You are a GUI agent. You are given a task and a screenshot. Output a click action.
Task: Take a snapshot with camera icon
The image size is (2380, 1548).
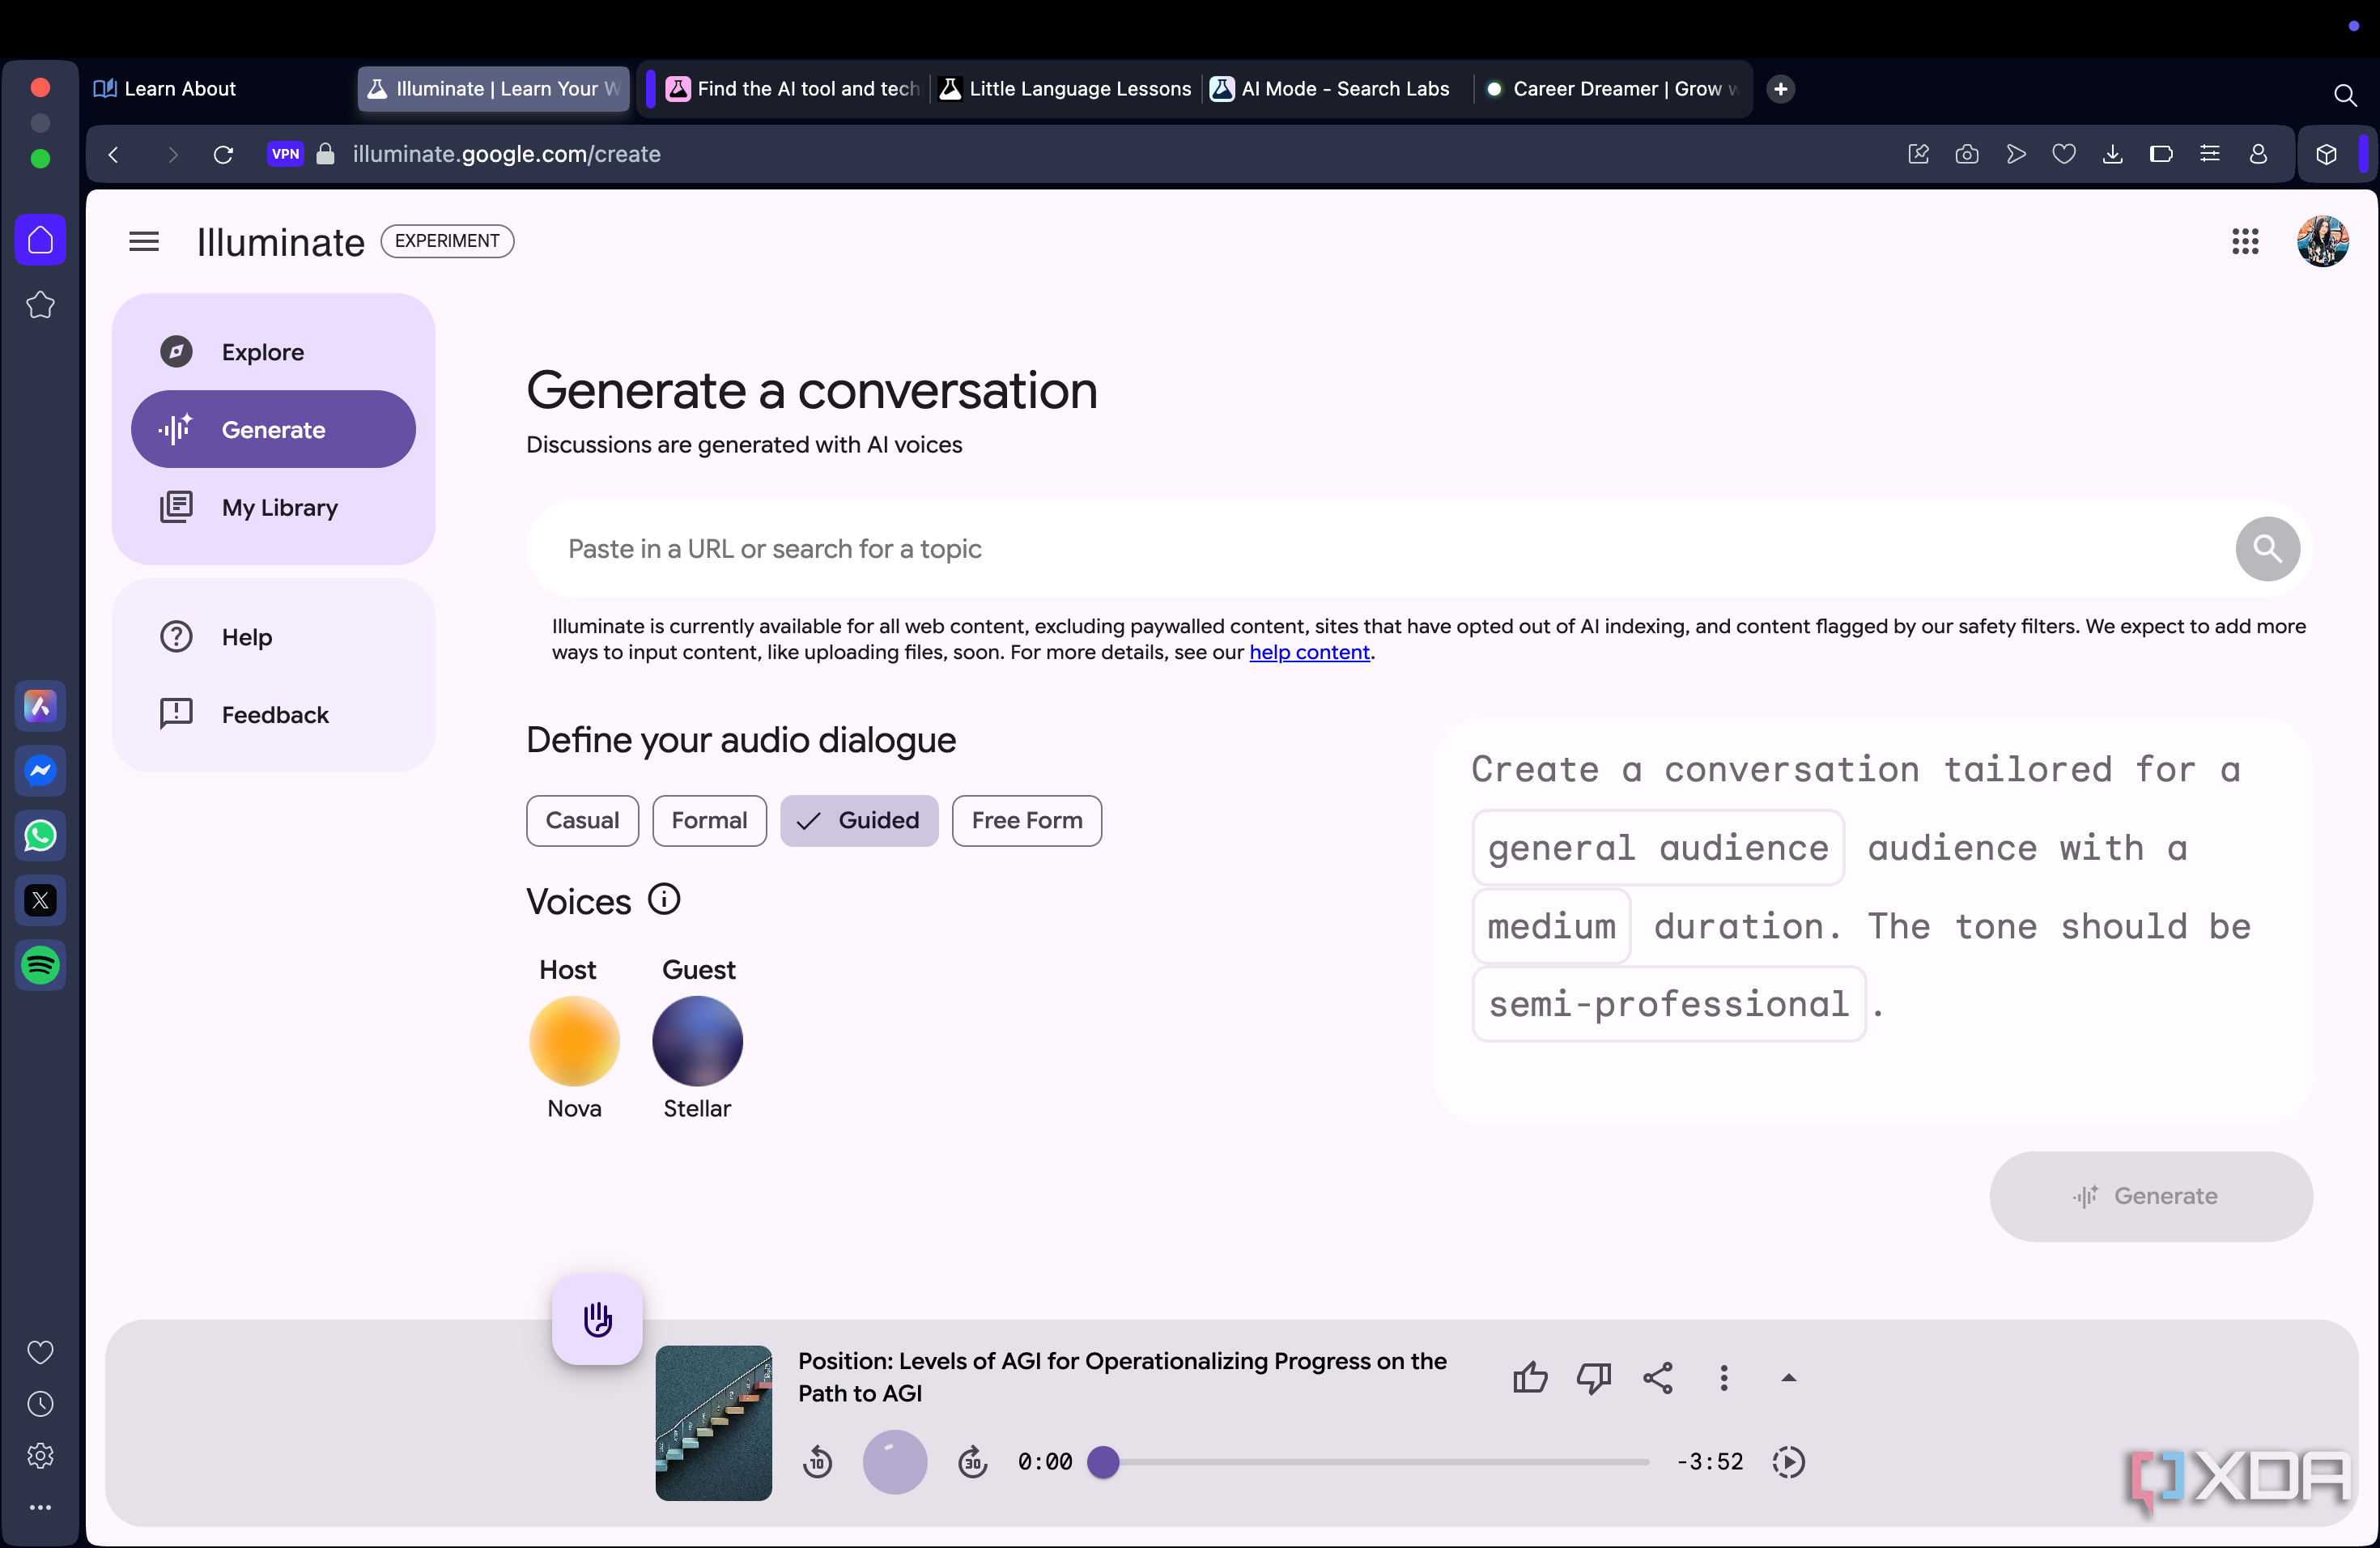click(1967, 154)
